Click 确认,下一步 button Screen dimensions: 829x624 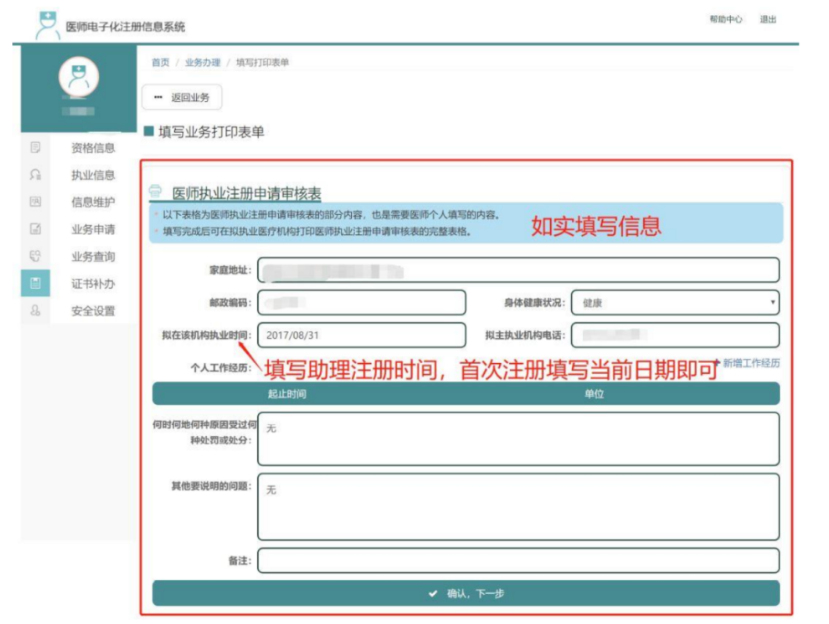[x=466, y=593]
